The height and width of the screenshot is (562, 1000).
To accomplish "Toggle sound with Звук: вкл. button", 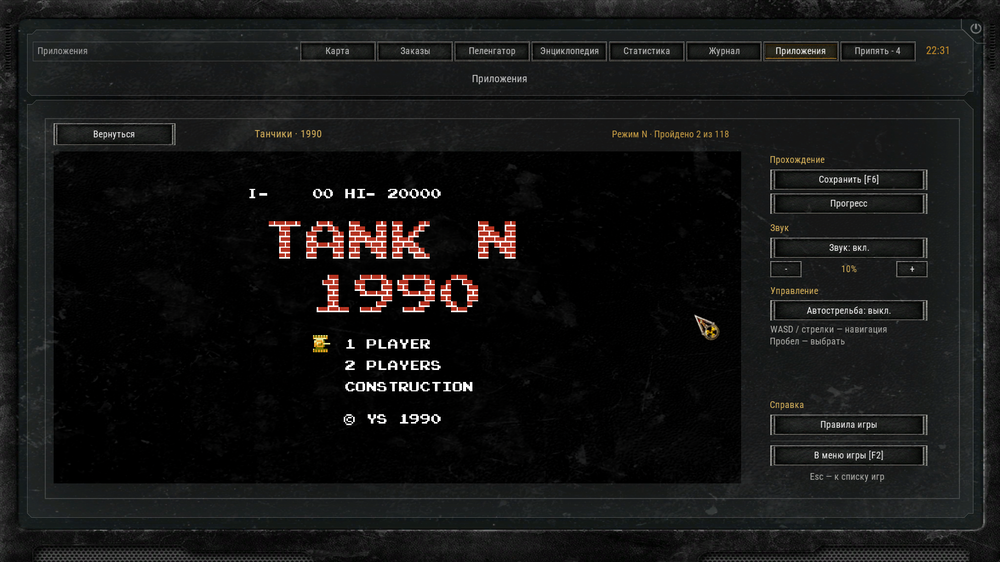I will coord(848,248).
